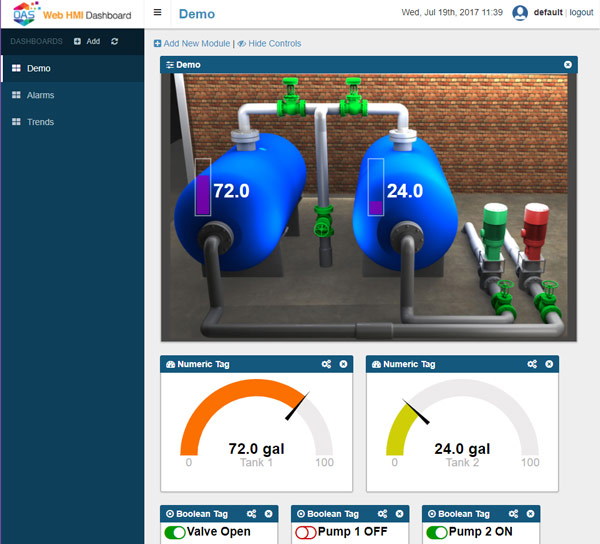Click the default user avatar icon

tap(520, 13)
